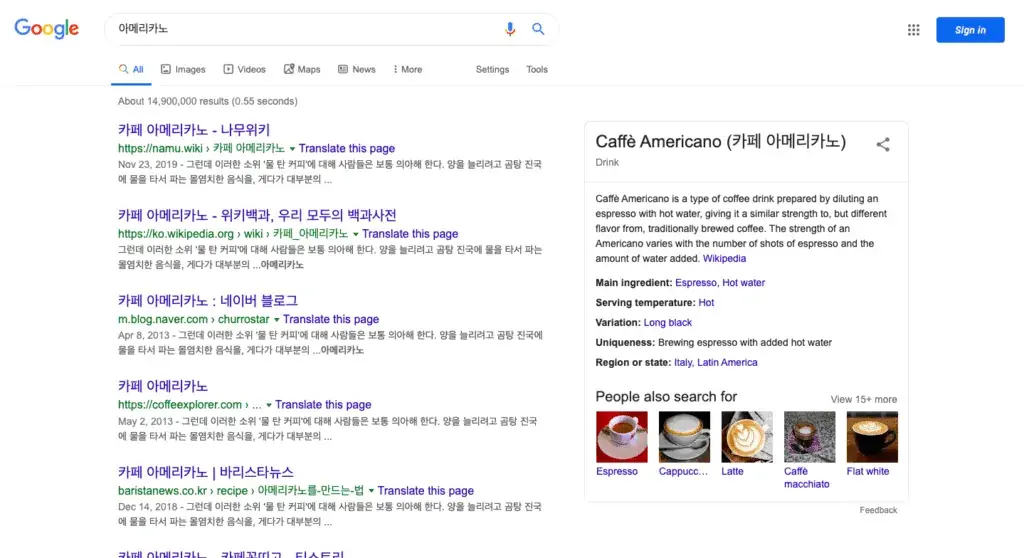The image size is (1024, 558).
Task: Switch to the Videos tab
Action: point(245,69)
